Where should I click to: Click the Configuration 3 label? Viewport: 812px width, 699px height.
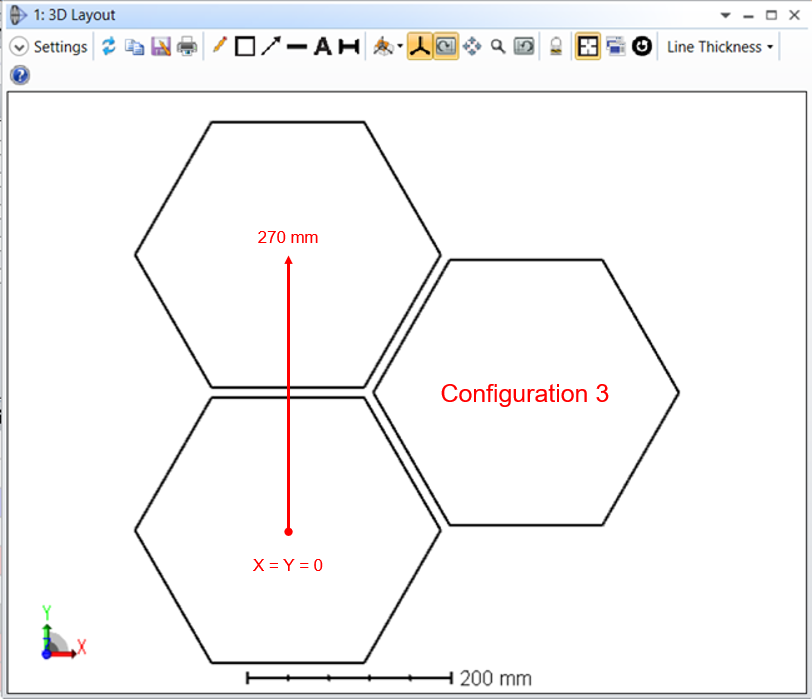pyautogui.click(x=525, y=394)
